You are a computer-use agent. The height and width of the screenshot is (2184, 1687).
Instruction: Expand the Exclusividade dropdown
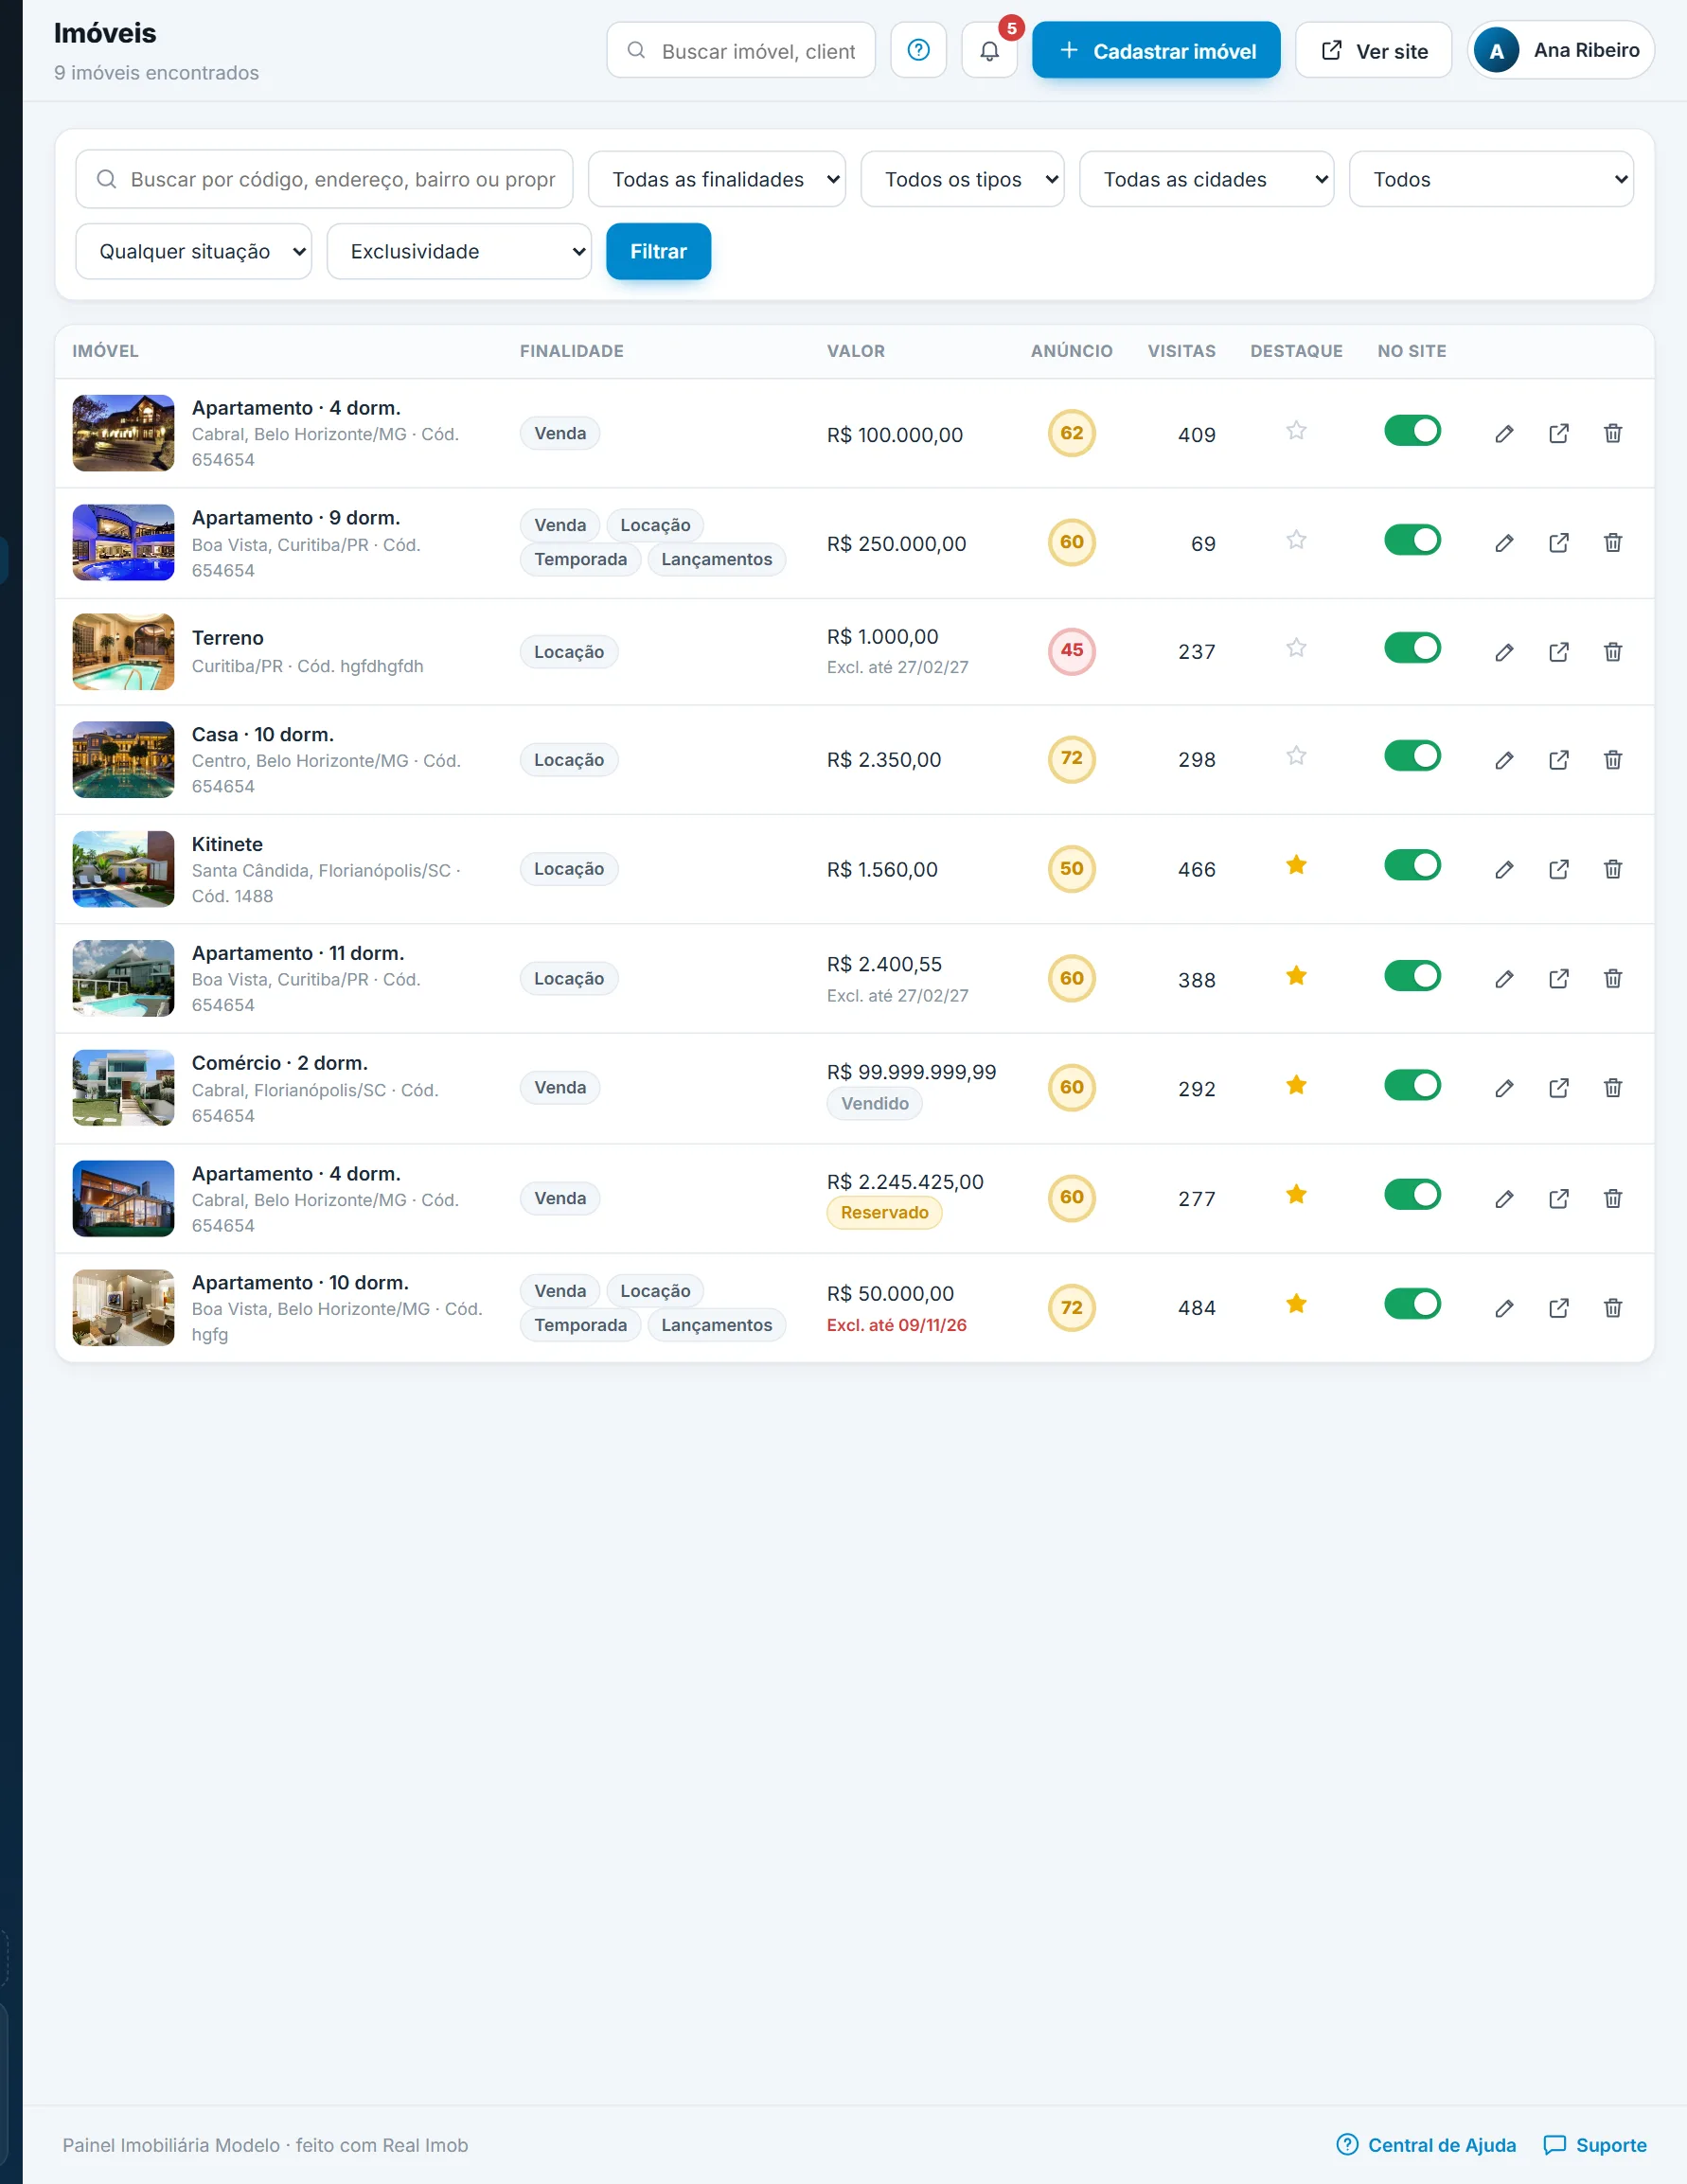(459, 251)
